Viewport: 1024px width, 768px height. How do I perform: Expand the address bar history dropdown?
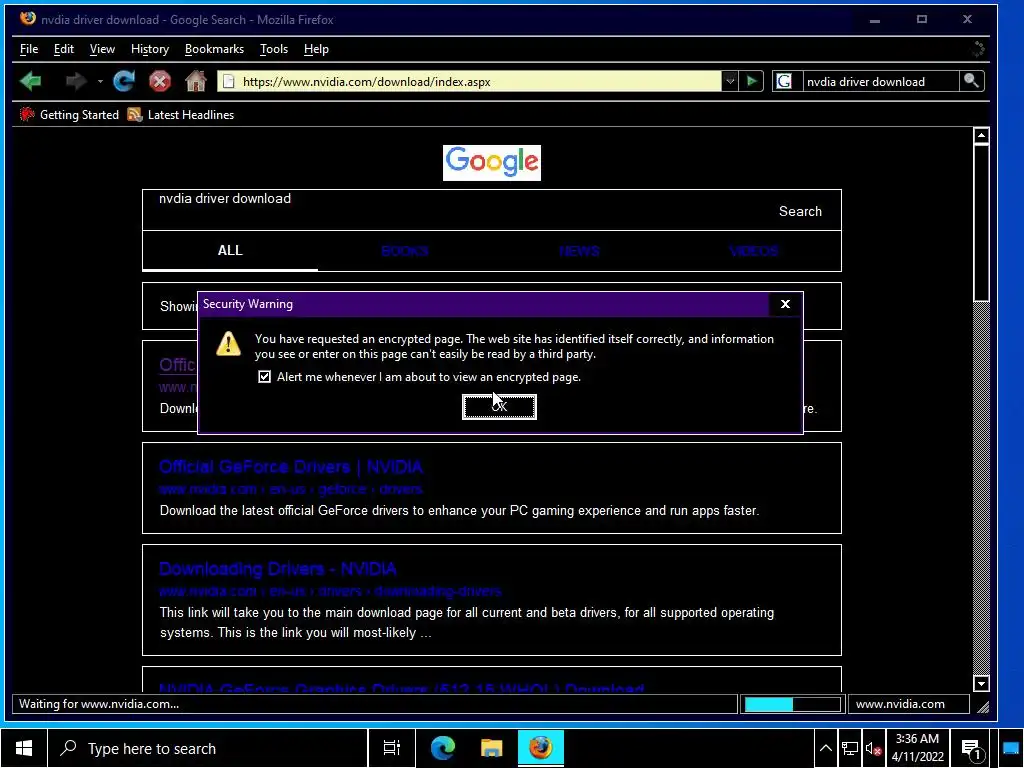coord(729,82)
